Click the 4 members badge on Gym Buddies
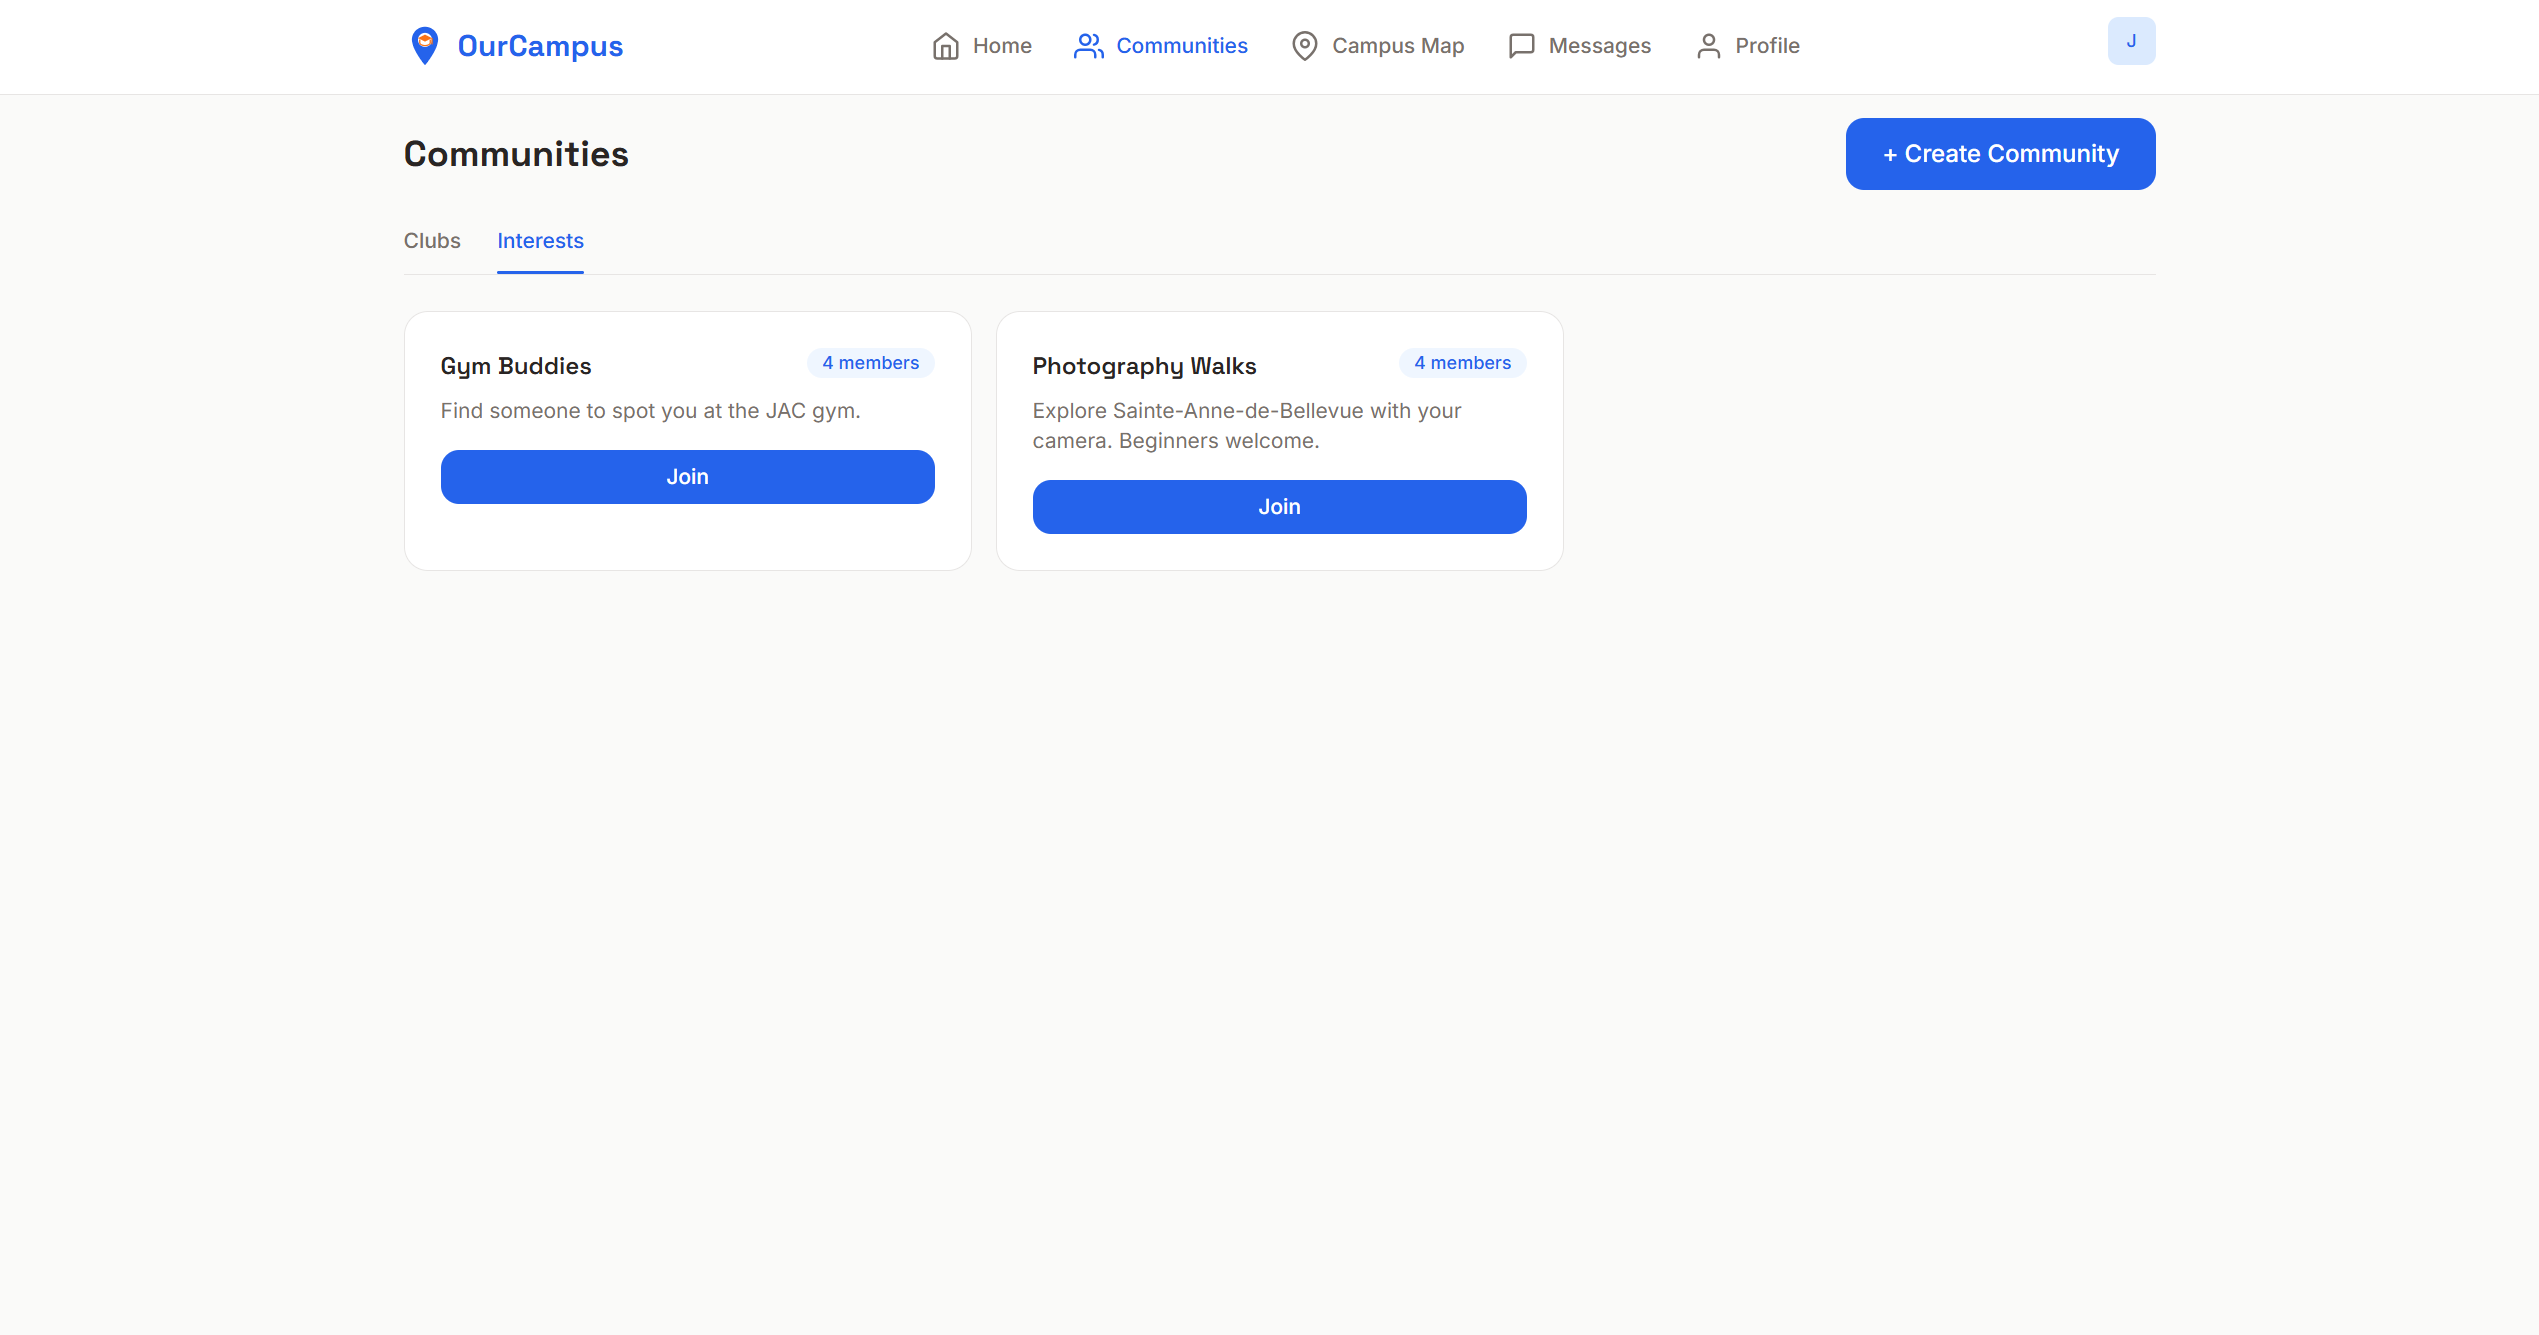The image size is (2539, 1335). pos(869,362)
